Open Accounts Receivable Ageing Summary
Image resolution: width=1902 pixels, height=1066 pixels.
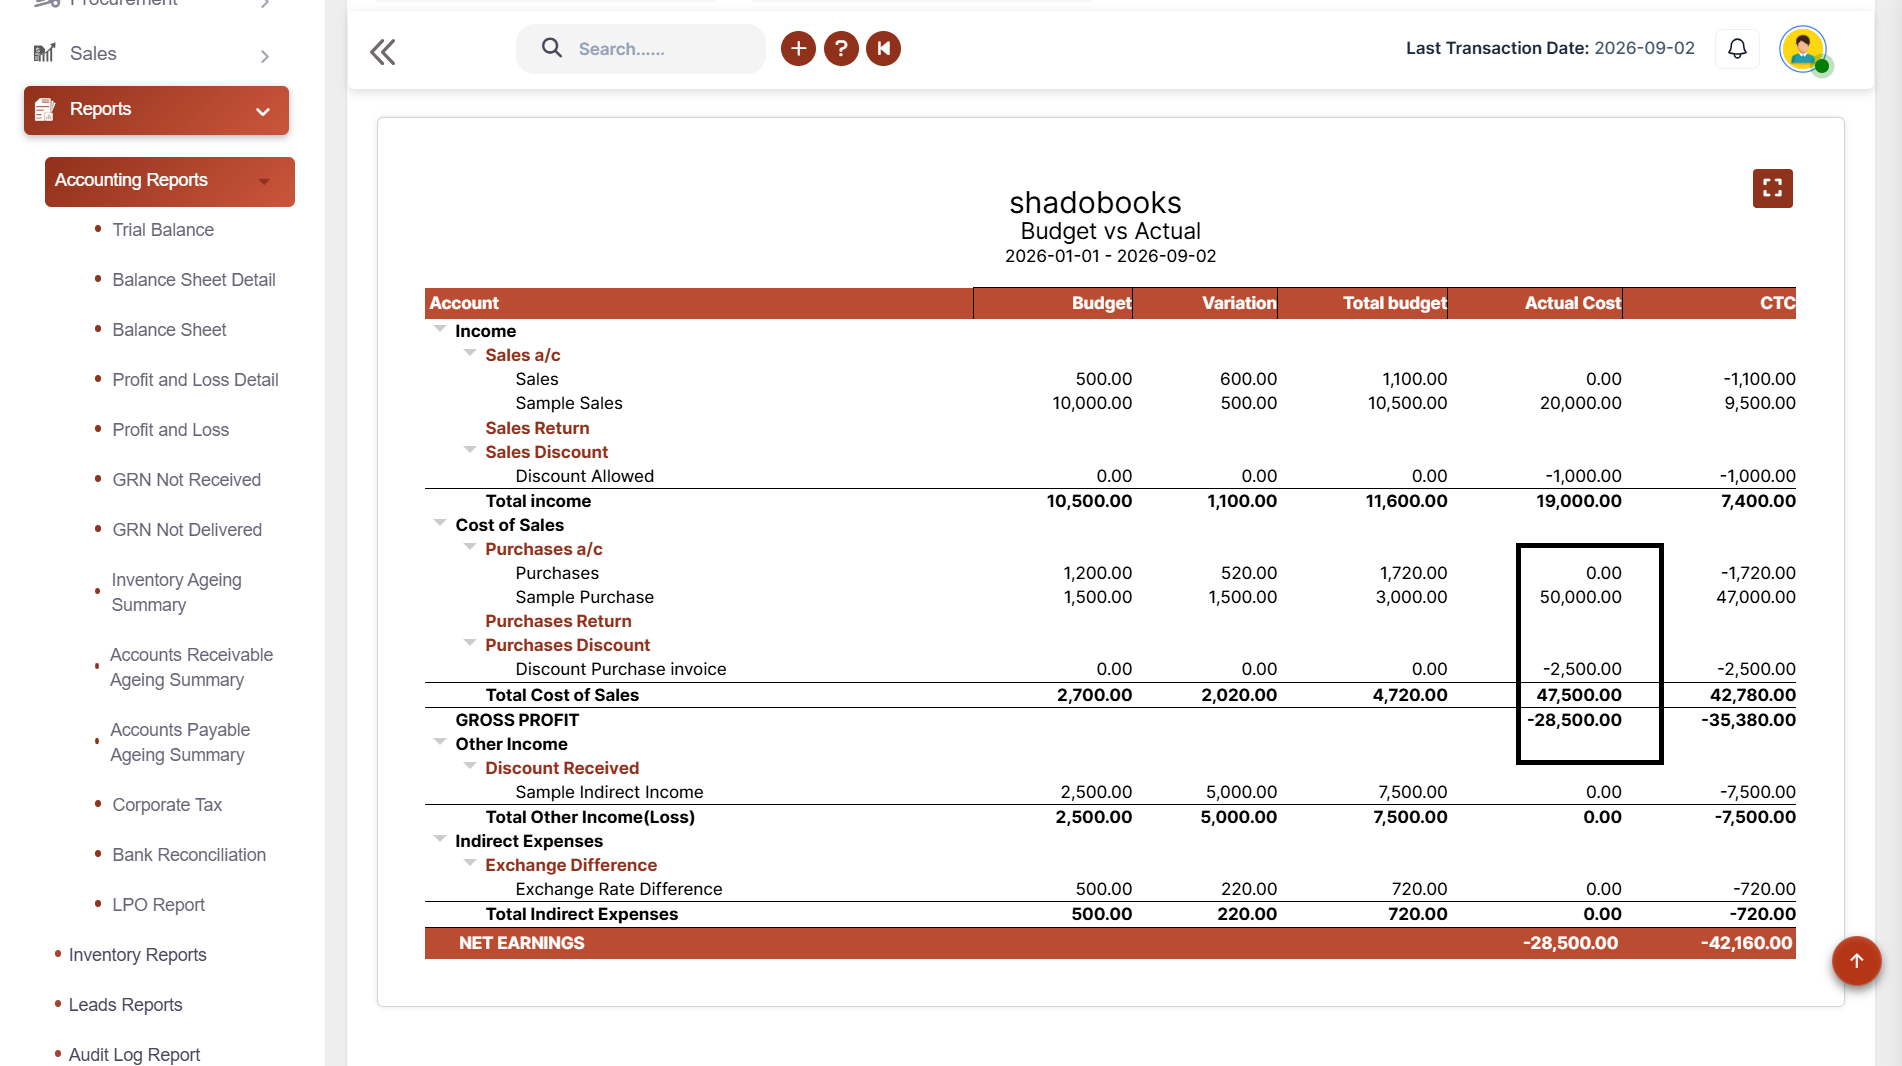pos(191,667)
